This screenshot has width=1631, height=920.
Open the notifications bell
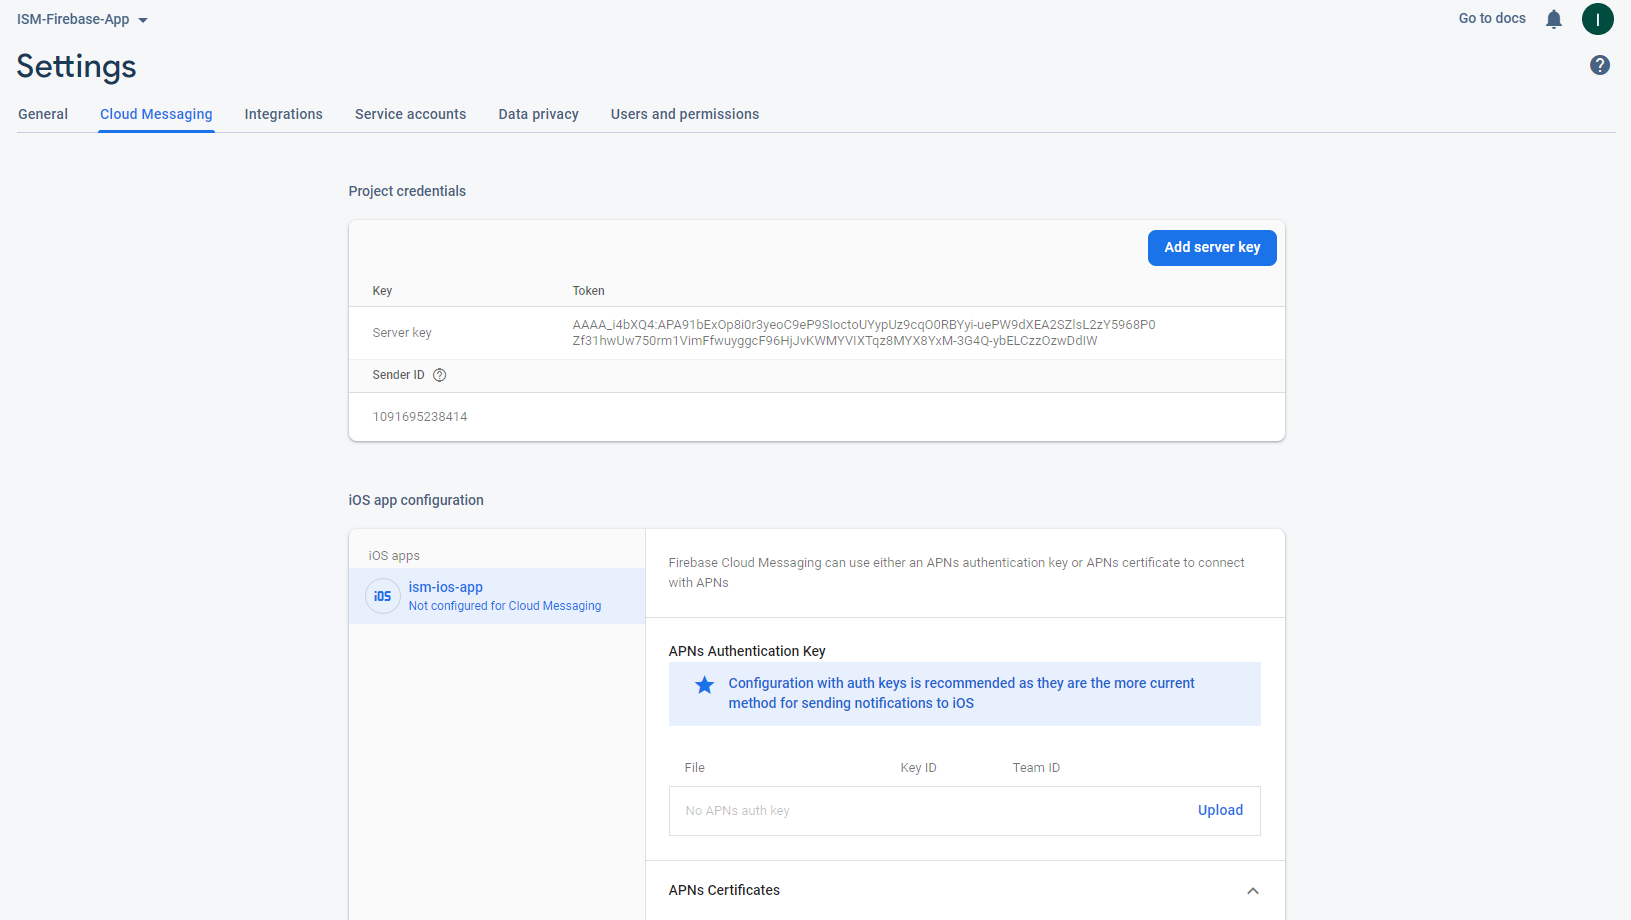pos(1554,19)
